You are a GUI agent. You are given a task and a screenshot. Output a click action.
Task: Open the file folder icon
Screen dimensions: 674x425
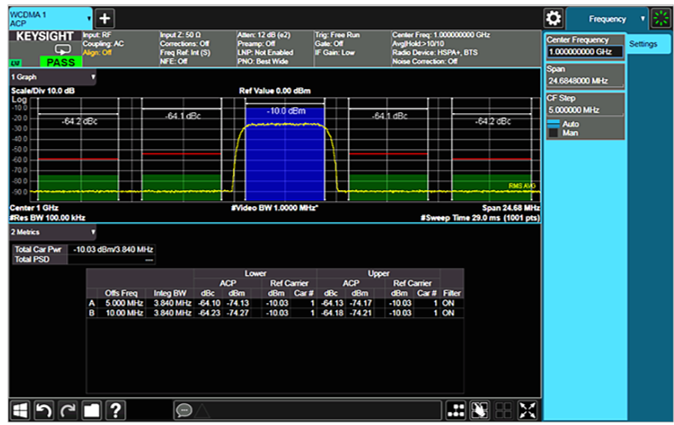(x=90, y=410)
